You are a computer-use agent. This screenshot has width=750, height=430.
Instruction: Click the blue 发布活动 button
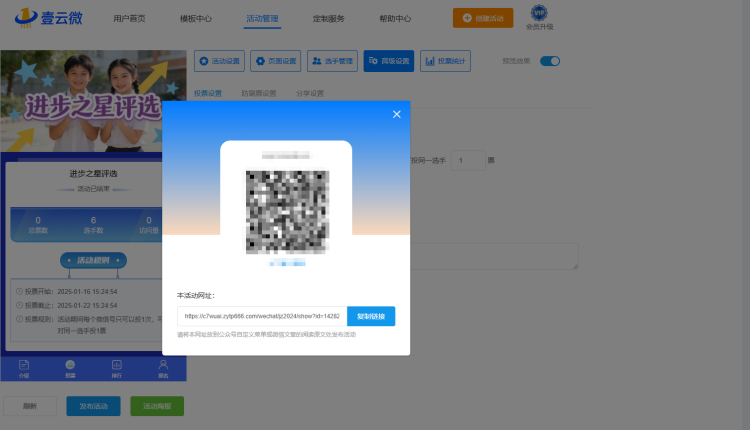click(x=93, y=406)
